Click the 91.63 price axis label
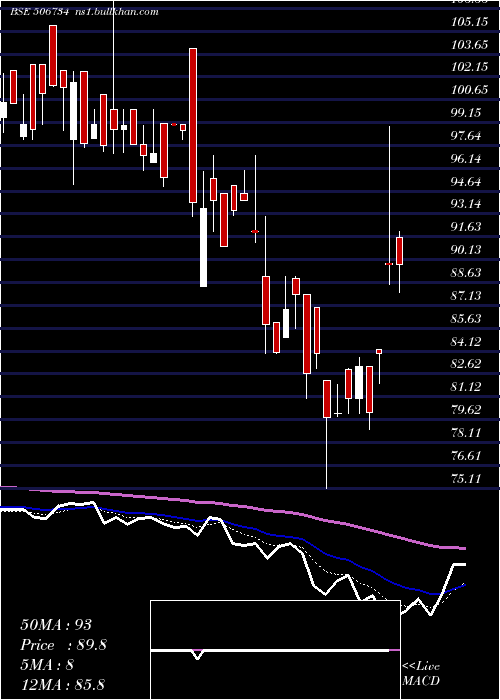 click(x=467, y=226)
